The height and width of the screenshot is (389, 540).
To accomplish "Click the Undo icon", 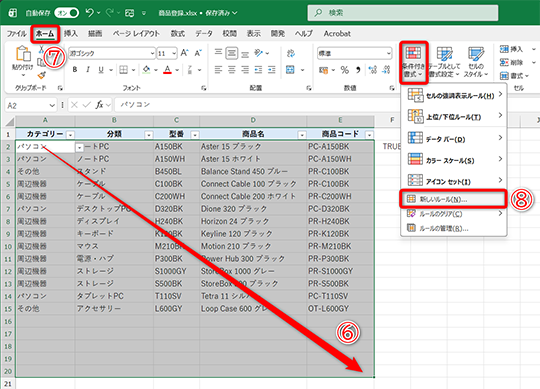I will click(90, 13).
